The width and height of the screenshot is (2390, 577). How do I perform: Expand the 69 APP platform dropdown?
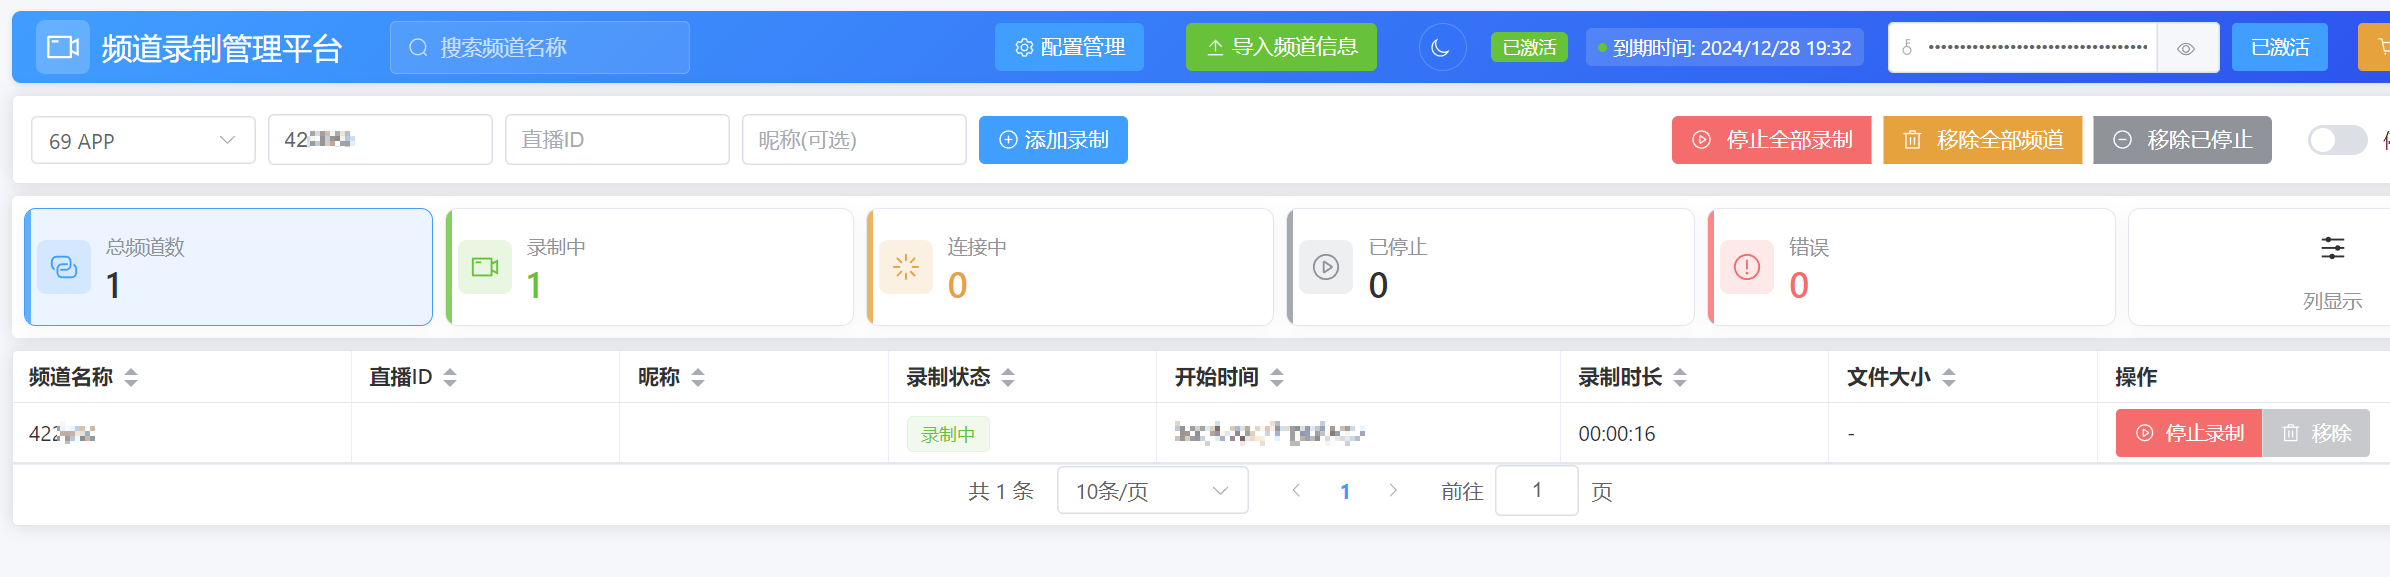143,140
